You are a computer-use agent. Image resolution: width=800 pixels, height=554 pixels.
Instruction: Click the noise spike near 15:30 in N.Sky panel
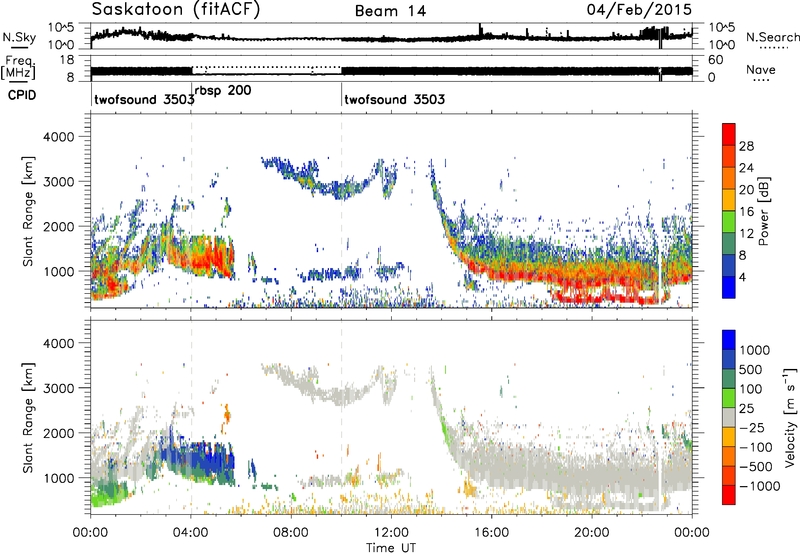click(x=480, y=31)
